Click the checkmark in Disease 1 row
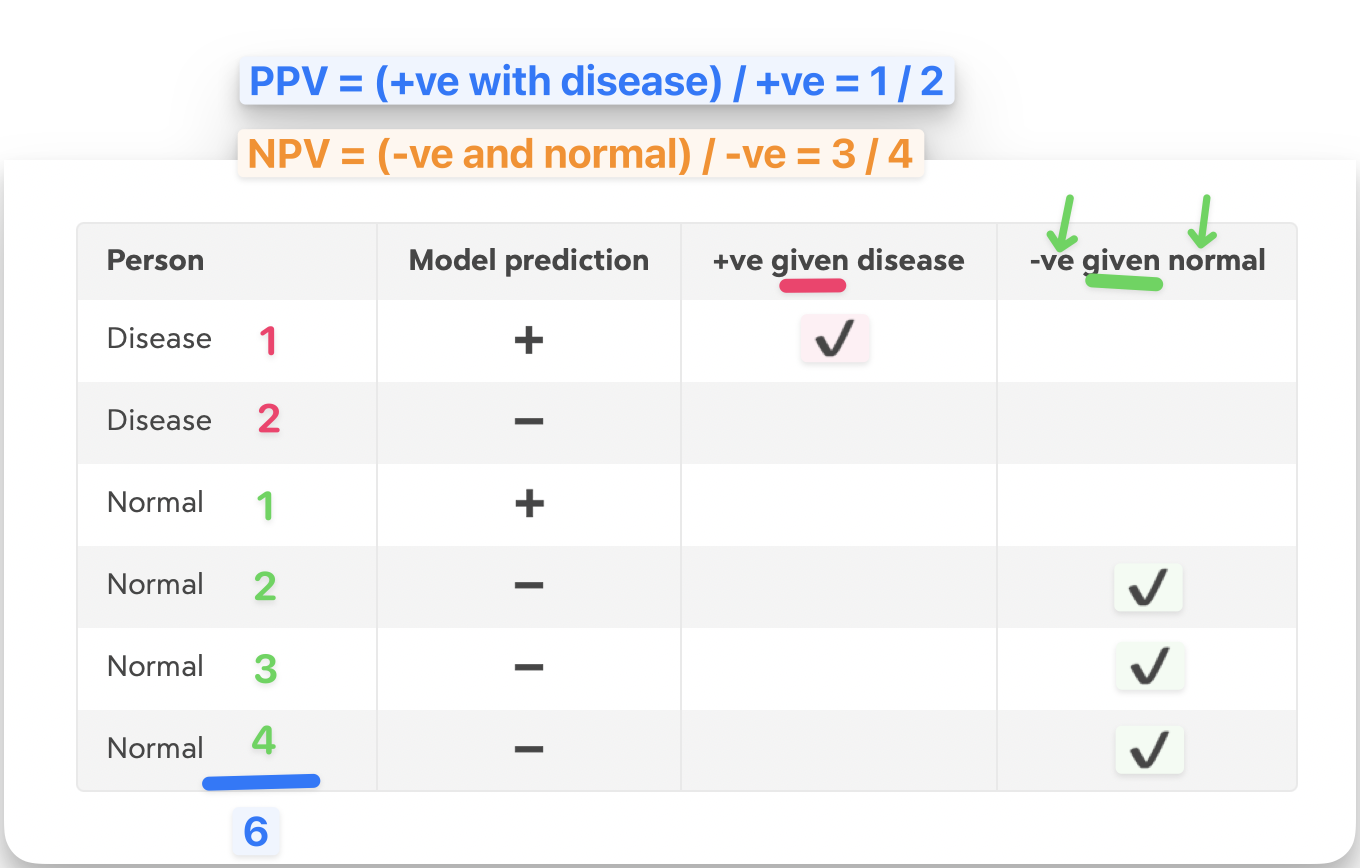This screenshot has width=1360, height=868. click(834, 341)
